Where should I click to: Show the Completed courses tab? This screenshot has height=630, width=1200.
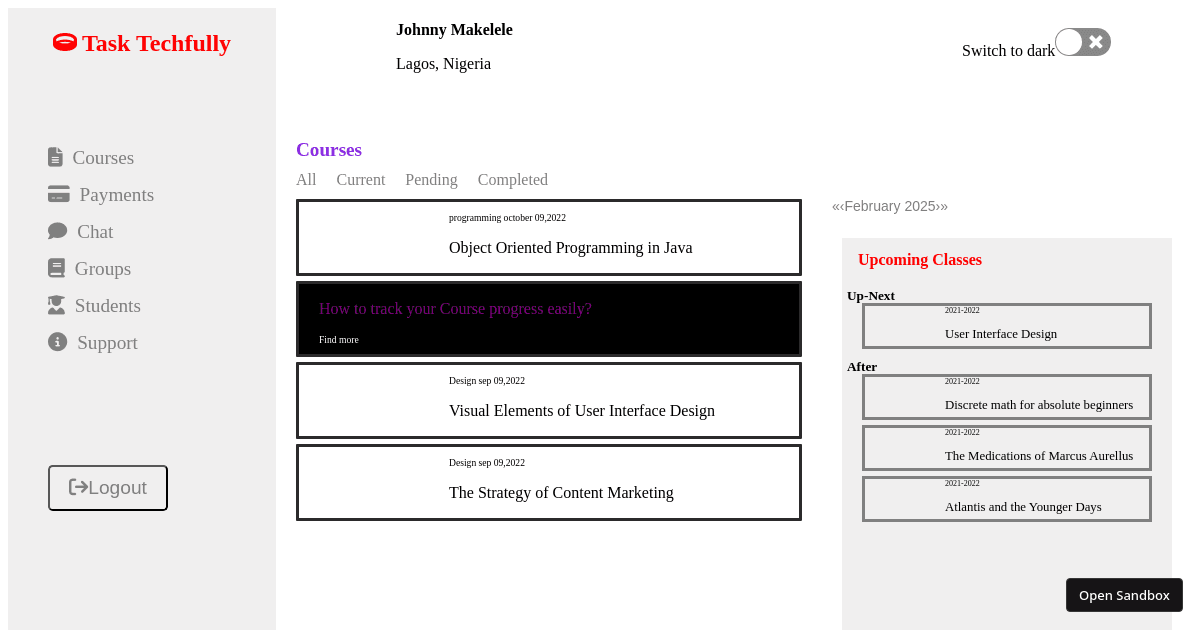(512, 180)
